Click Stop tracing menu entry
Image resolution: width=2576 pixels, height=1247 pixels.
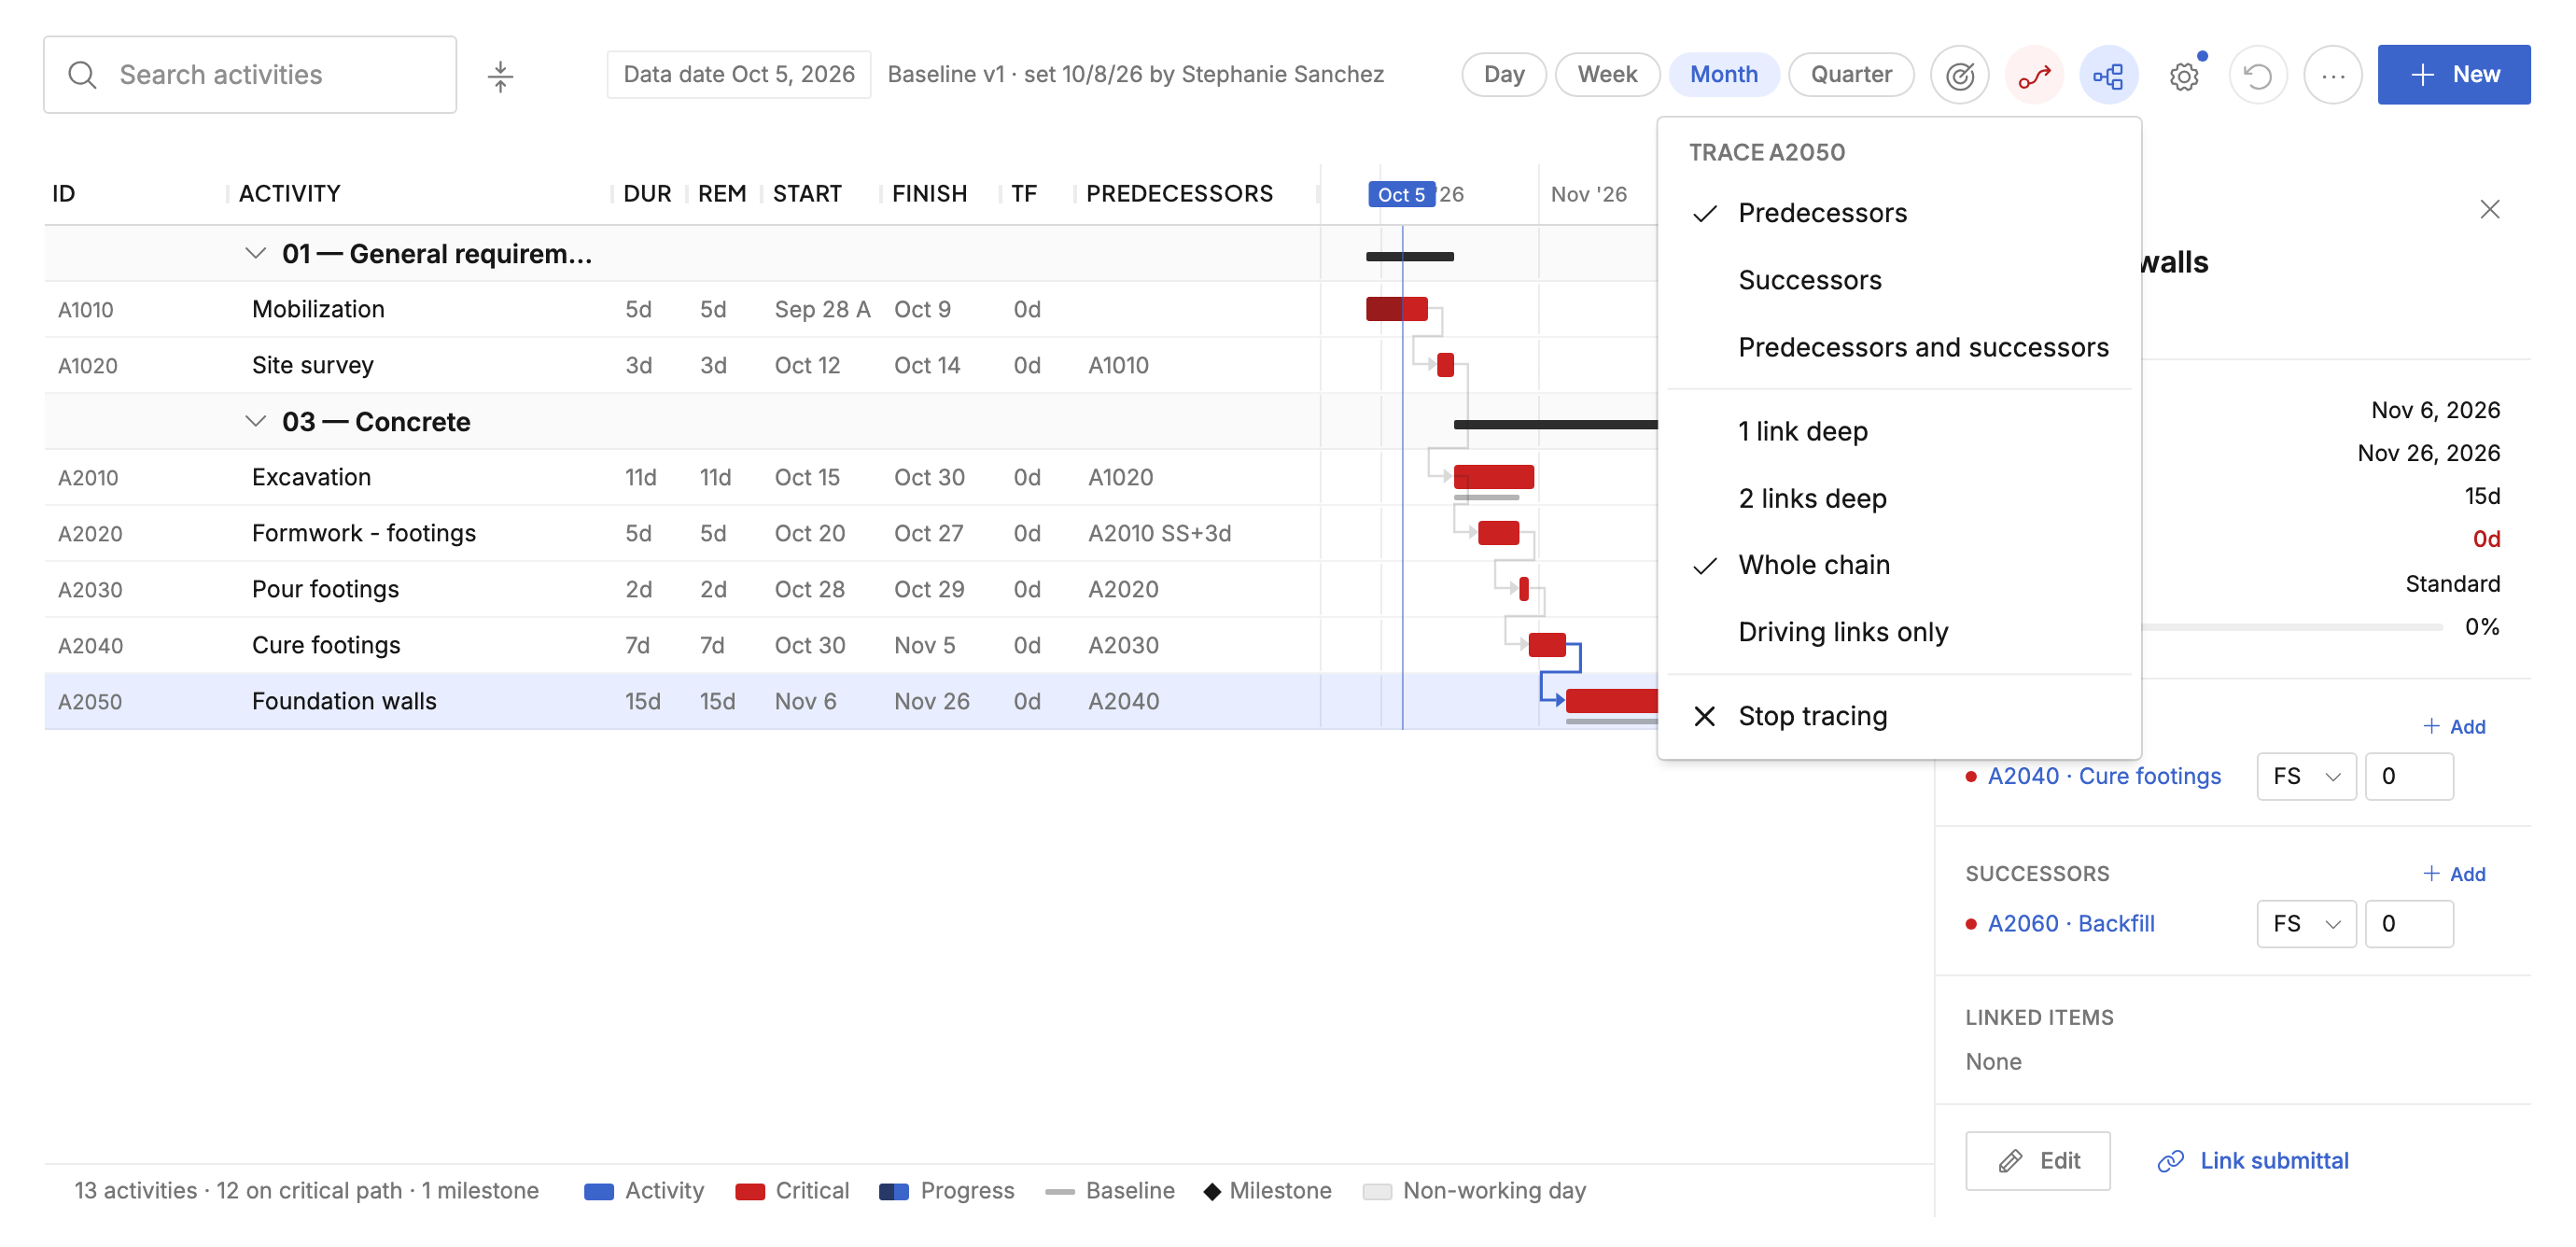click(x=1898, y=716)
